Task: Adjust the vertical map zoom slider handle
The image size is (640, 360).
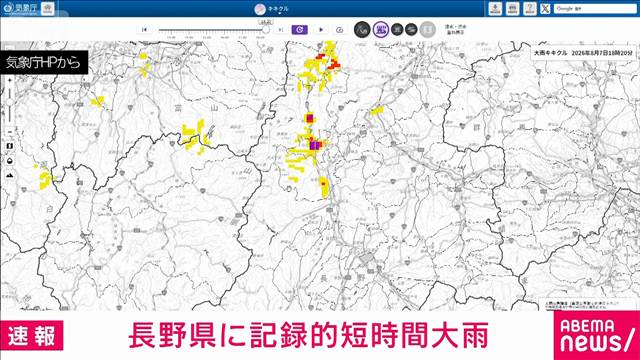Action: click(x=10, y=101)
